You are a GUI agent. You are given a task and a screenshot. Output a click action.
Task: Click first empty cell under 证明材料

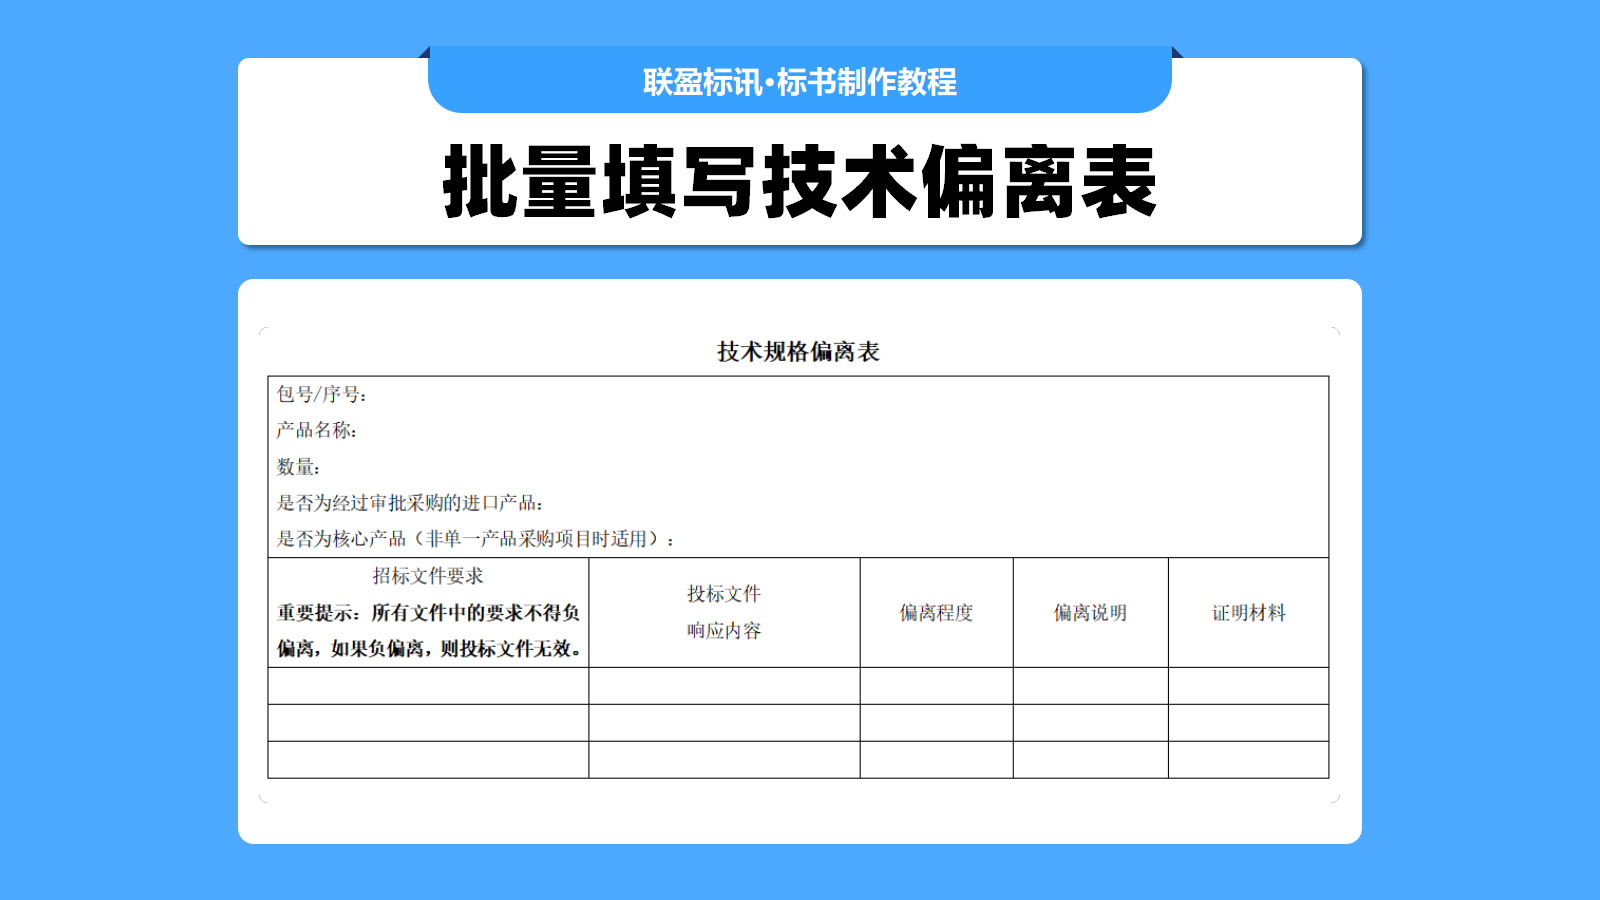[x=1249, y=686]
